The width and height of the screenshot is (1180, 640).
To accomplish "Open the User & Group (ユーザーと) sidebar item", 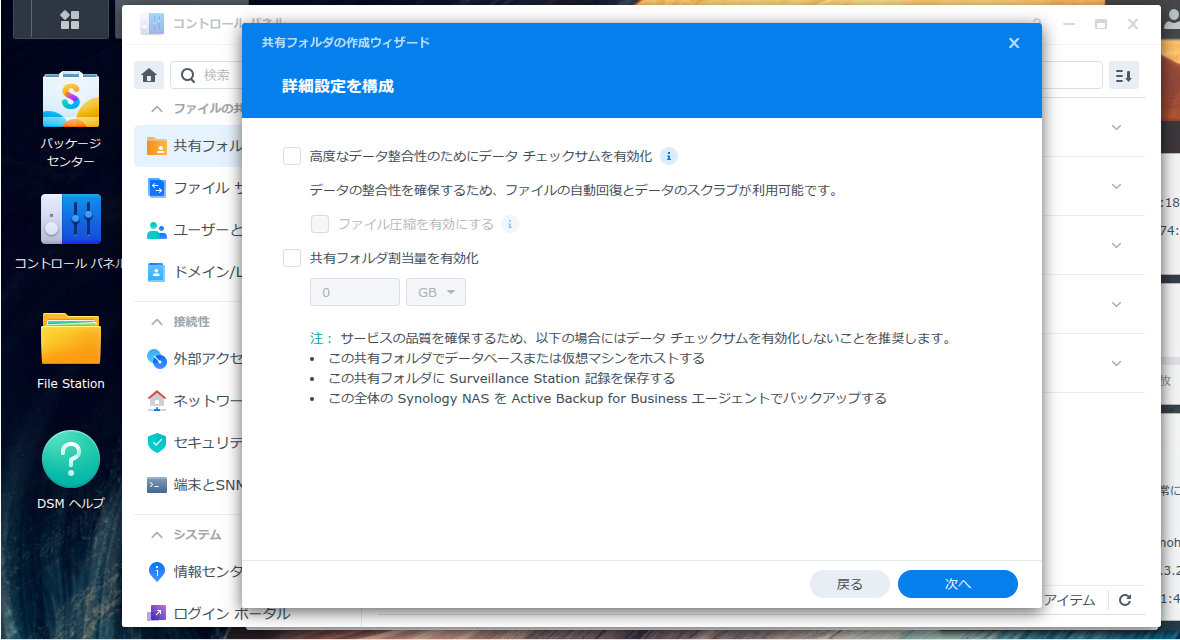I will [188, 230].
